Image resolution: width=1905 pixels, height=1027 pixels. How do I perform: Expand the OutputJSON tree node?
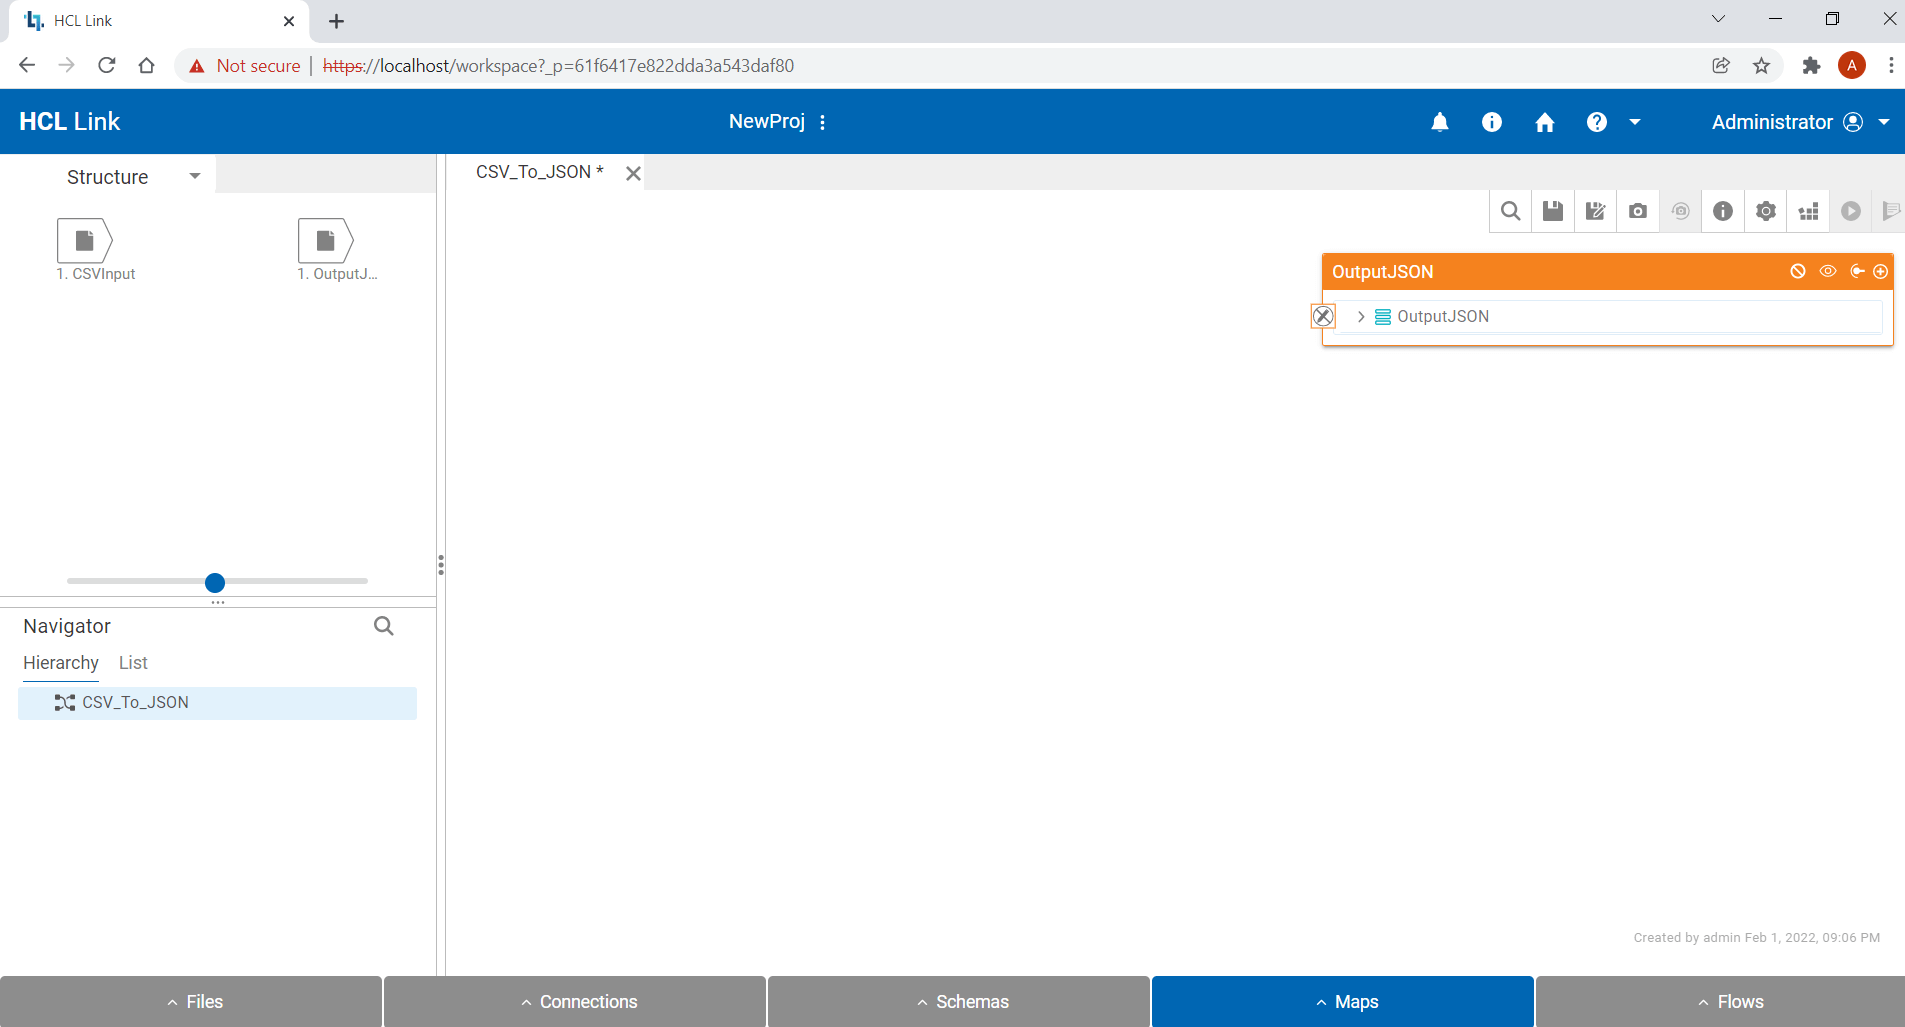pyautogui.click(x=1361, y=316)
